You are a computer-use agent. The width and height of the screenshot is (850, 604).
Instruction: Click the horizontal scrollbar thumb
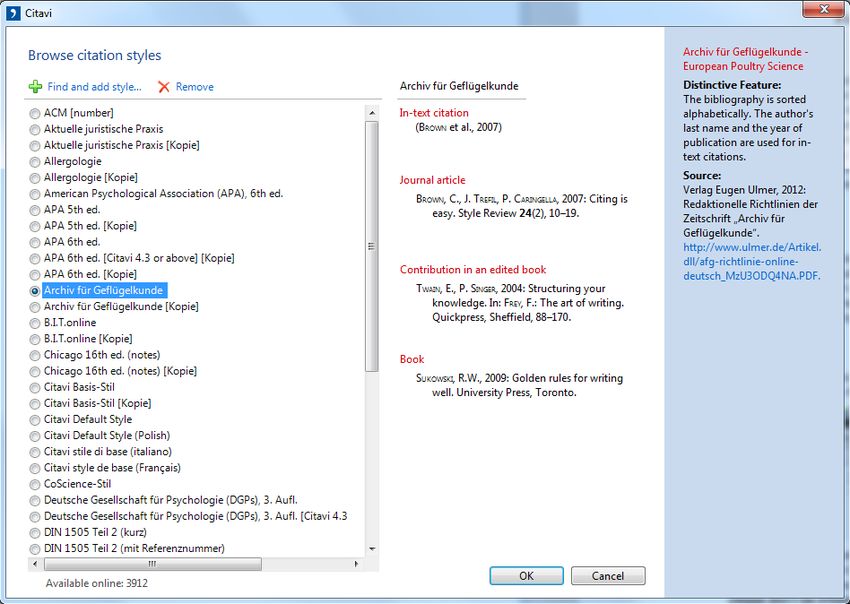click(152, 564)
